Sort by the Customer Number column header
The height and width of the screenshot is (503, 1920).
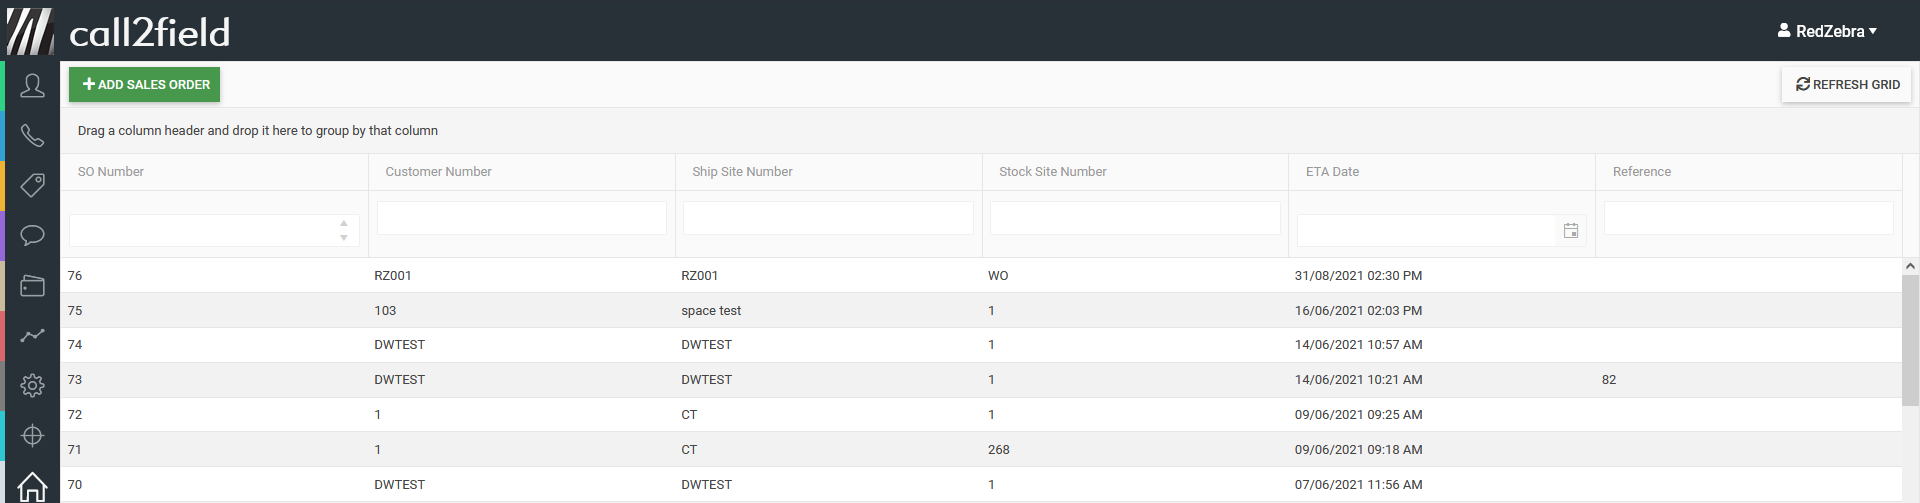[x=438, y=172]
